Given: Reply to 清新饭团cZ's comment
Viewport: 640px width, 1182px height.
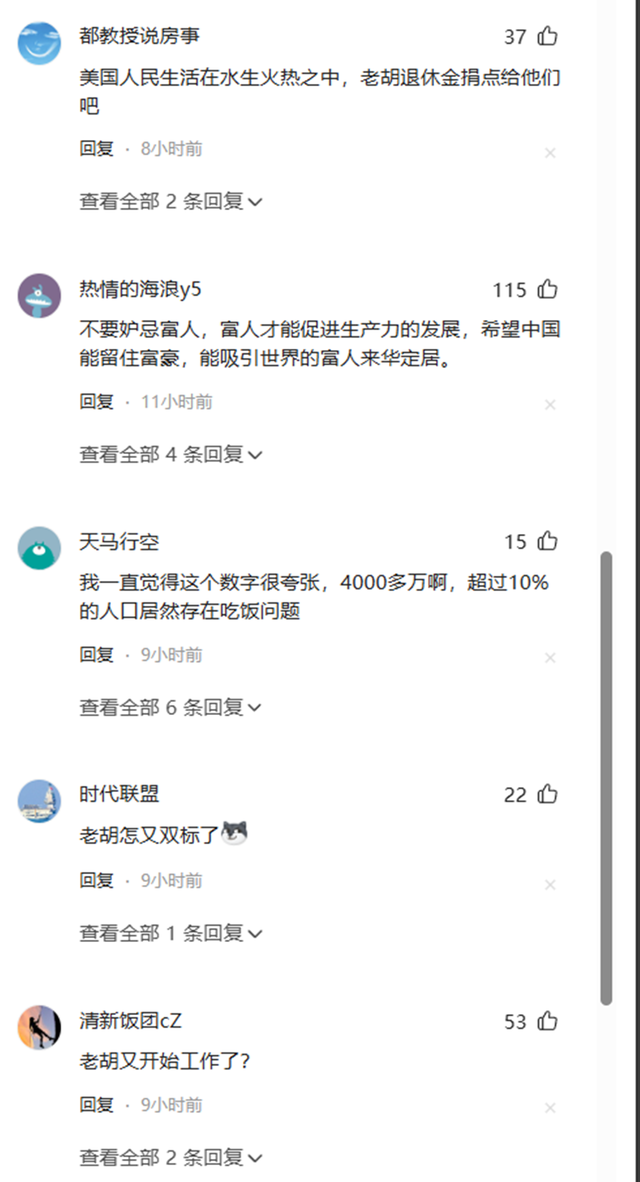Looking at the screenshot, I should click(x=96, y=1105).
